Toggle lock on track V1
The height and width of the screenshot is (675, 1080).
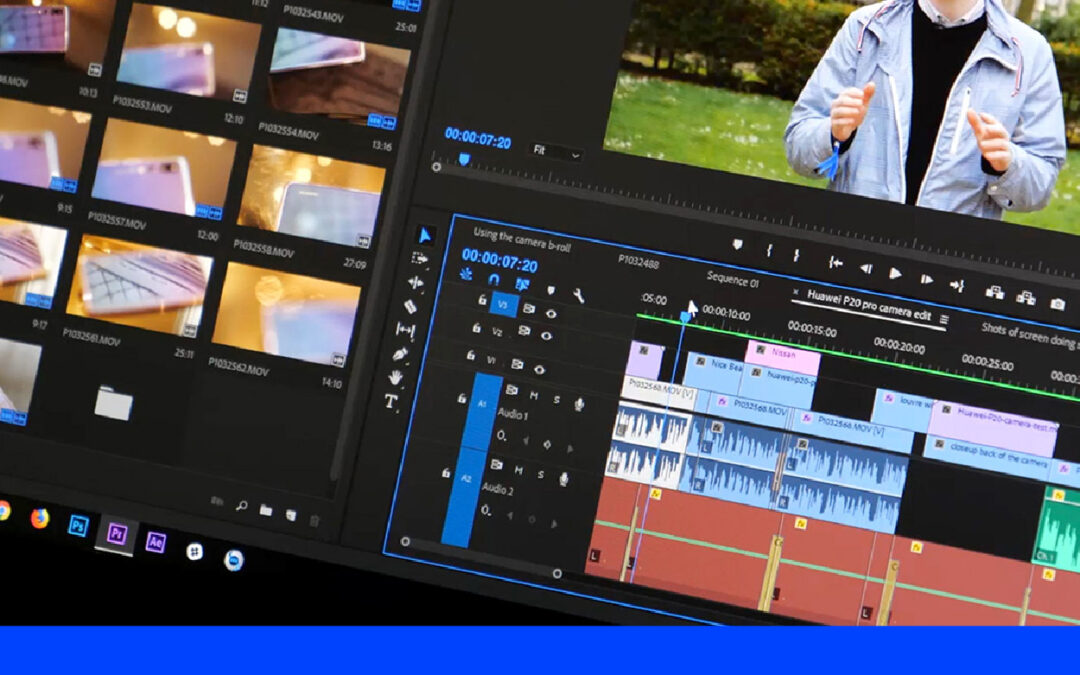click(x=471, y=355)
